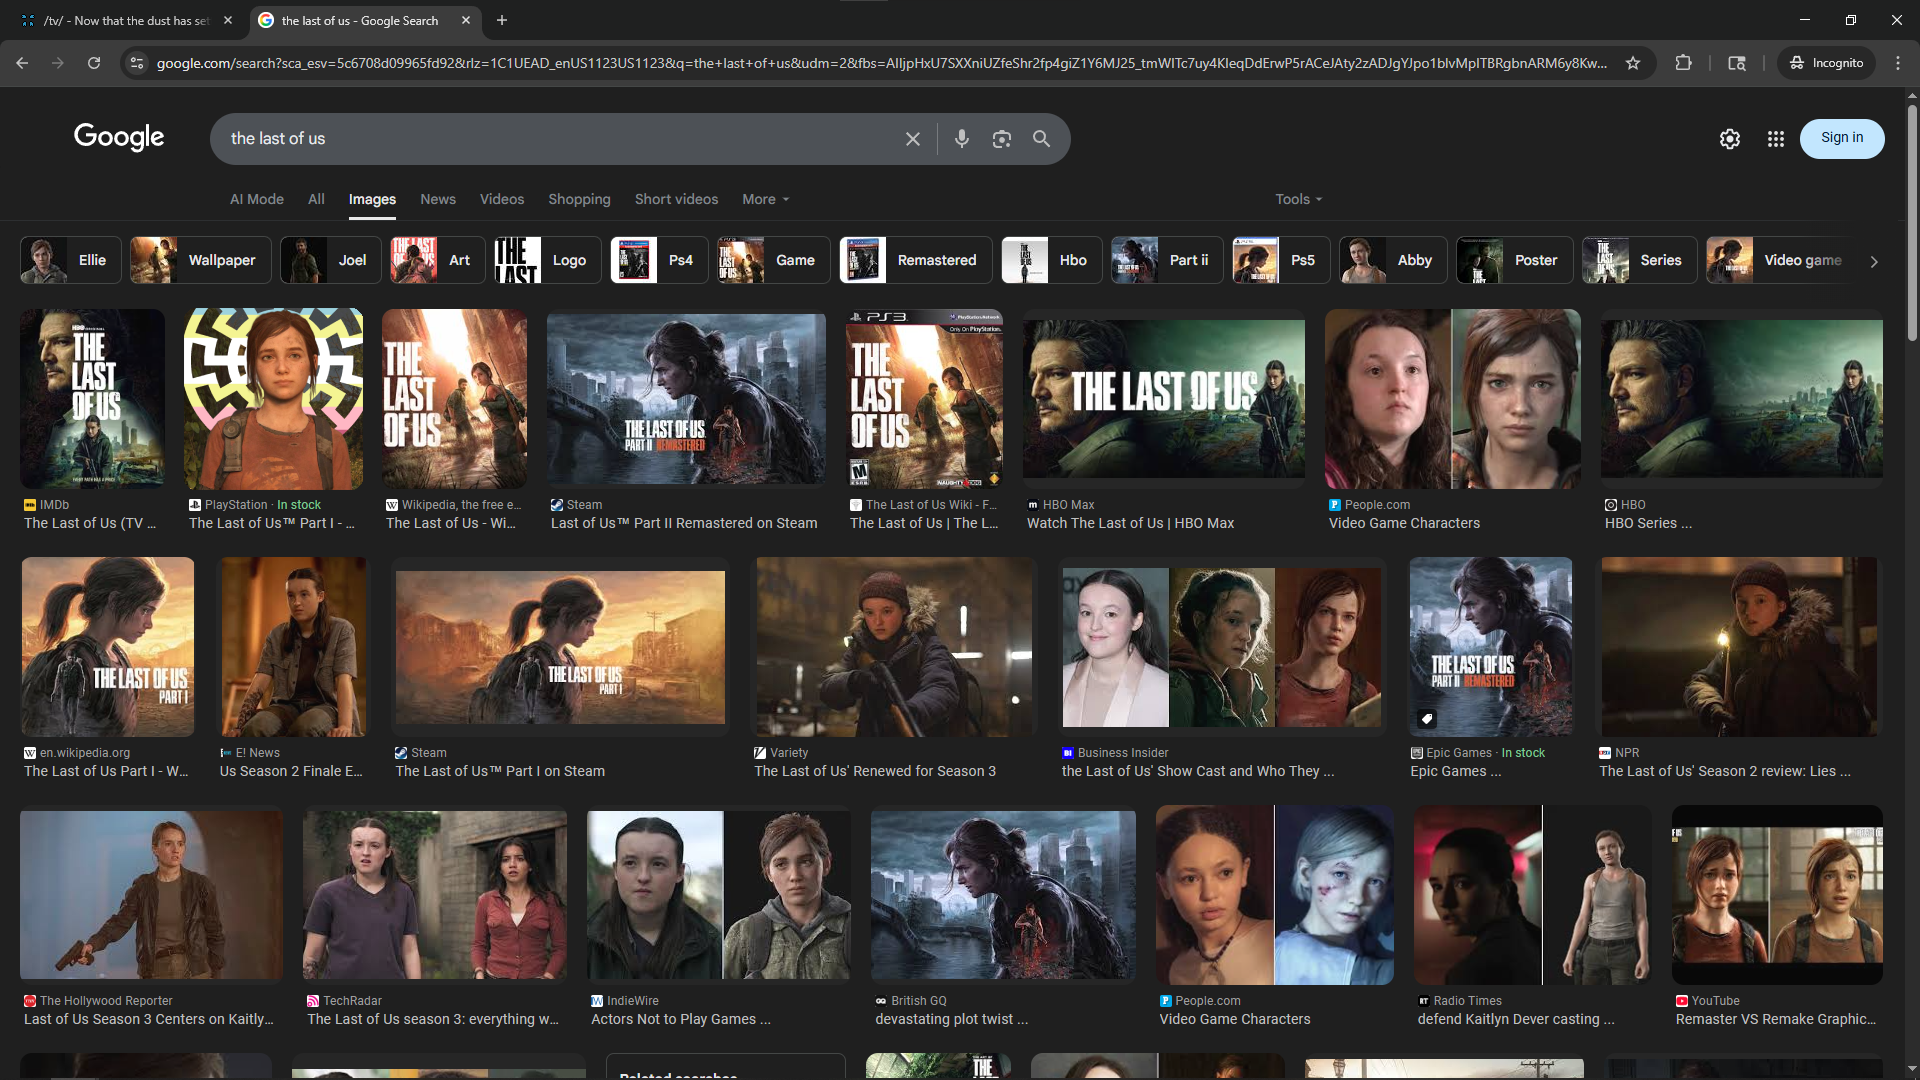1920x1080 pixels.
Task: Open a new browser tab
Action: click(x=502, y=20)
